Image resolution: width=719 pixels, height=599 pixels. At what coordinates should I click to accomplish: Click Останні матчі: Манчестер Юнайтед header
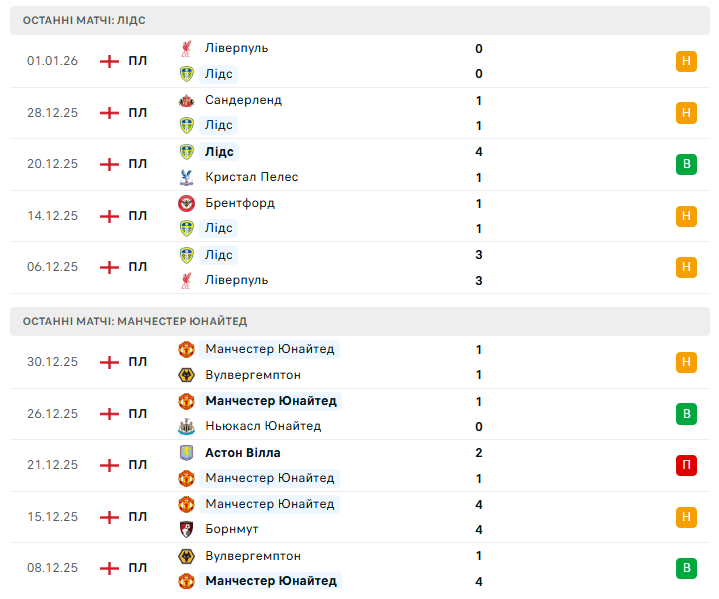click(135, 321)
